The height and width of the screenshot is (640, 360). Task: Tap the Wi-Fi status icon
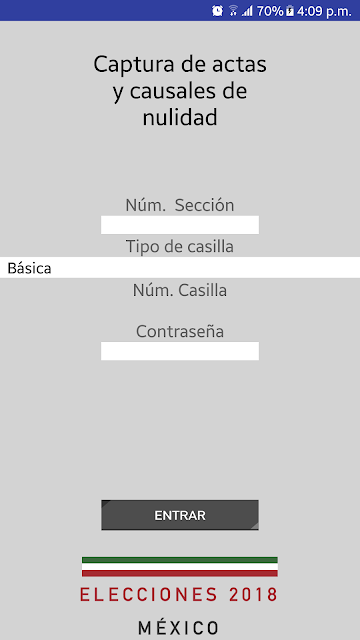tap(233, 11)
